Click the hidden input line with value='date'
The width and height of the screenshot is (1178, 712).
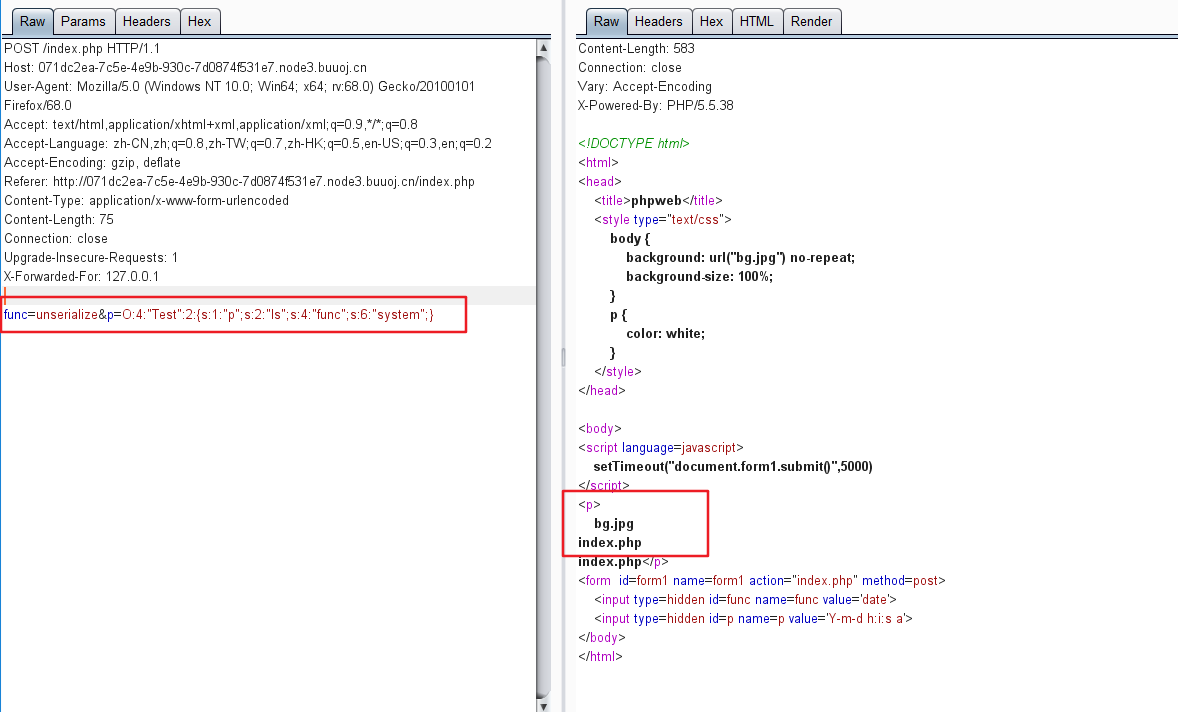pyautogui.click(x=745, y=599)
